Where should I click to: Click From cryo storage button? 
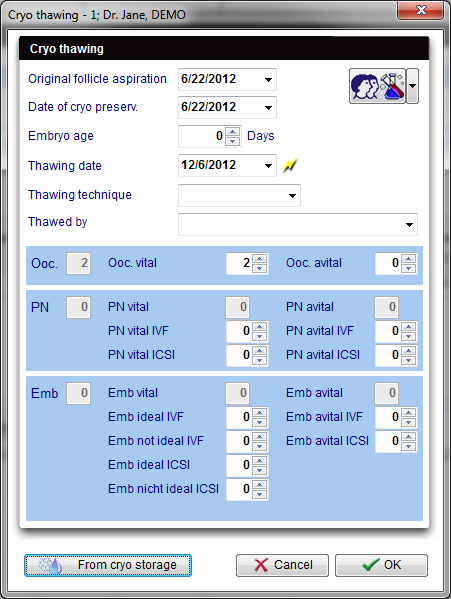(x=108, y=565)
